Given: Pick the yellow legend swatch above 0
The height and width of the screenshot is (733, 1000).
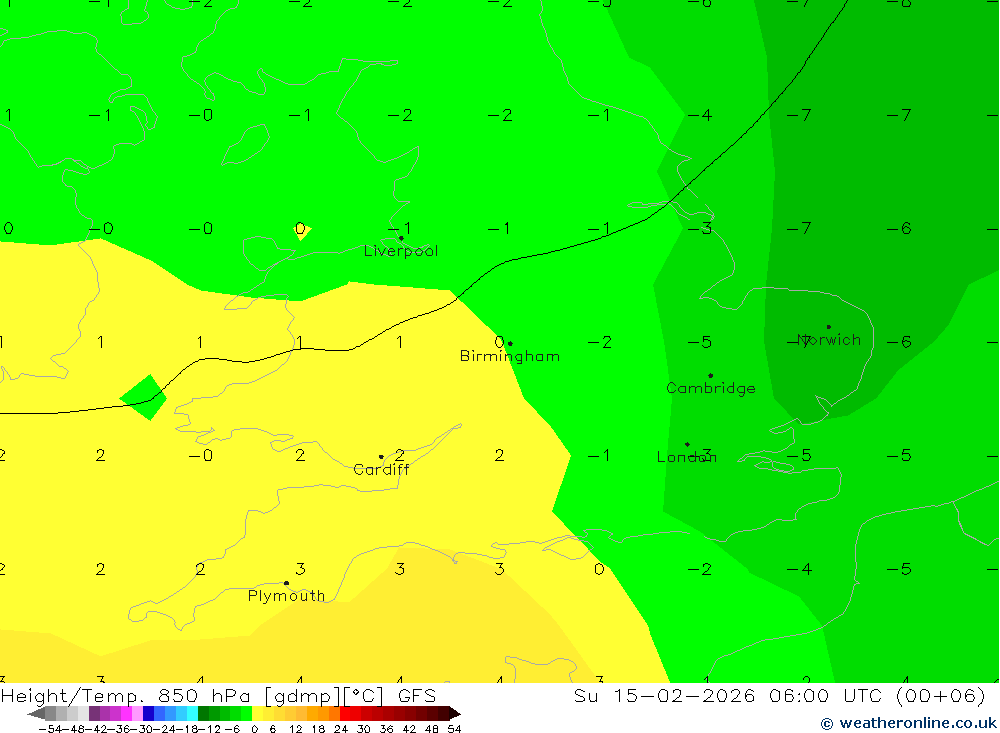Looking at the screenshot, I should pos(257,714).
